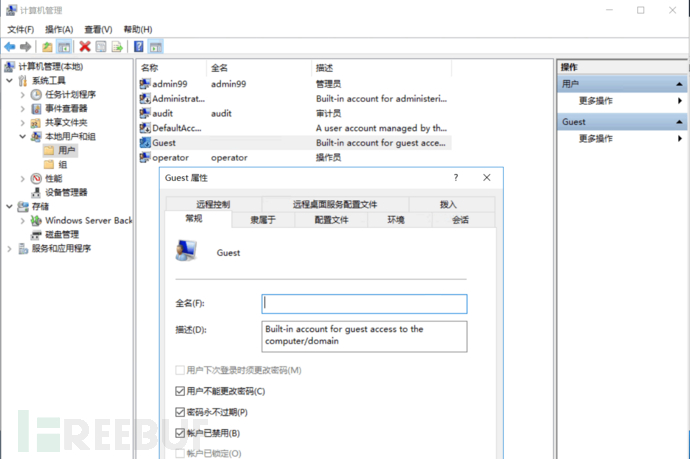The image size is (690, 459).
Task: Expand the 任务计划程序 tree node
Action: (x=23, y=94)
